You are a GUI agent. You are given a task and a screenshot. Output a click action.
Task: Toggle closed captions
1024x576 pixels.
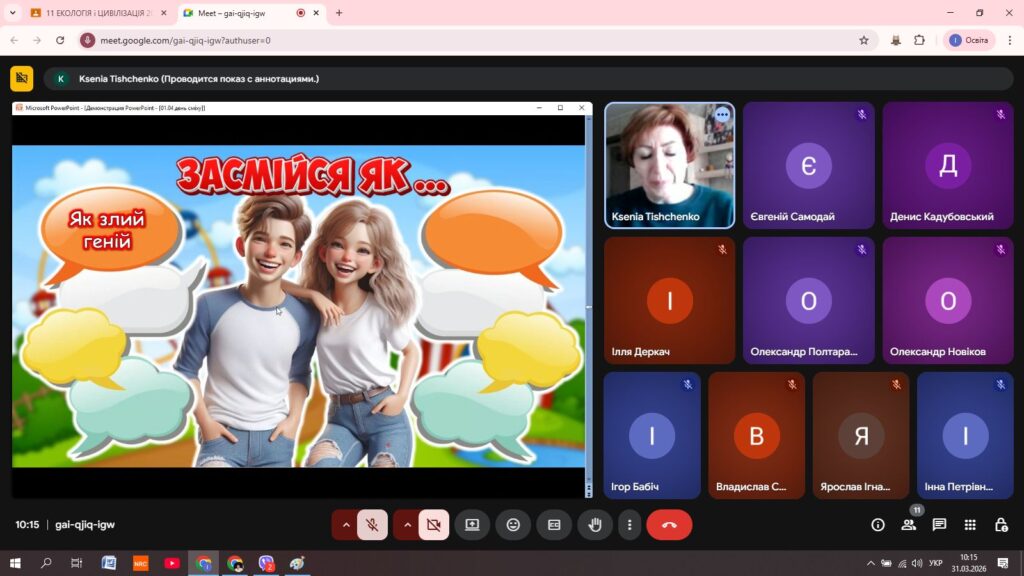[554, 524]
